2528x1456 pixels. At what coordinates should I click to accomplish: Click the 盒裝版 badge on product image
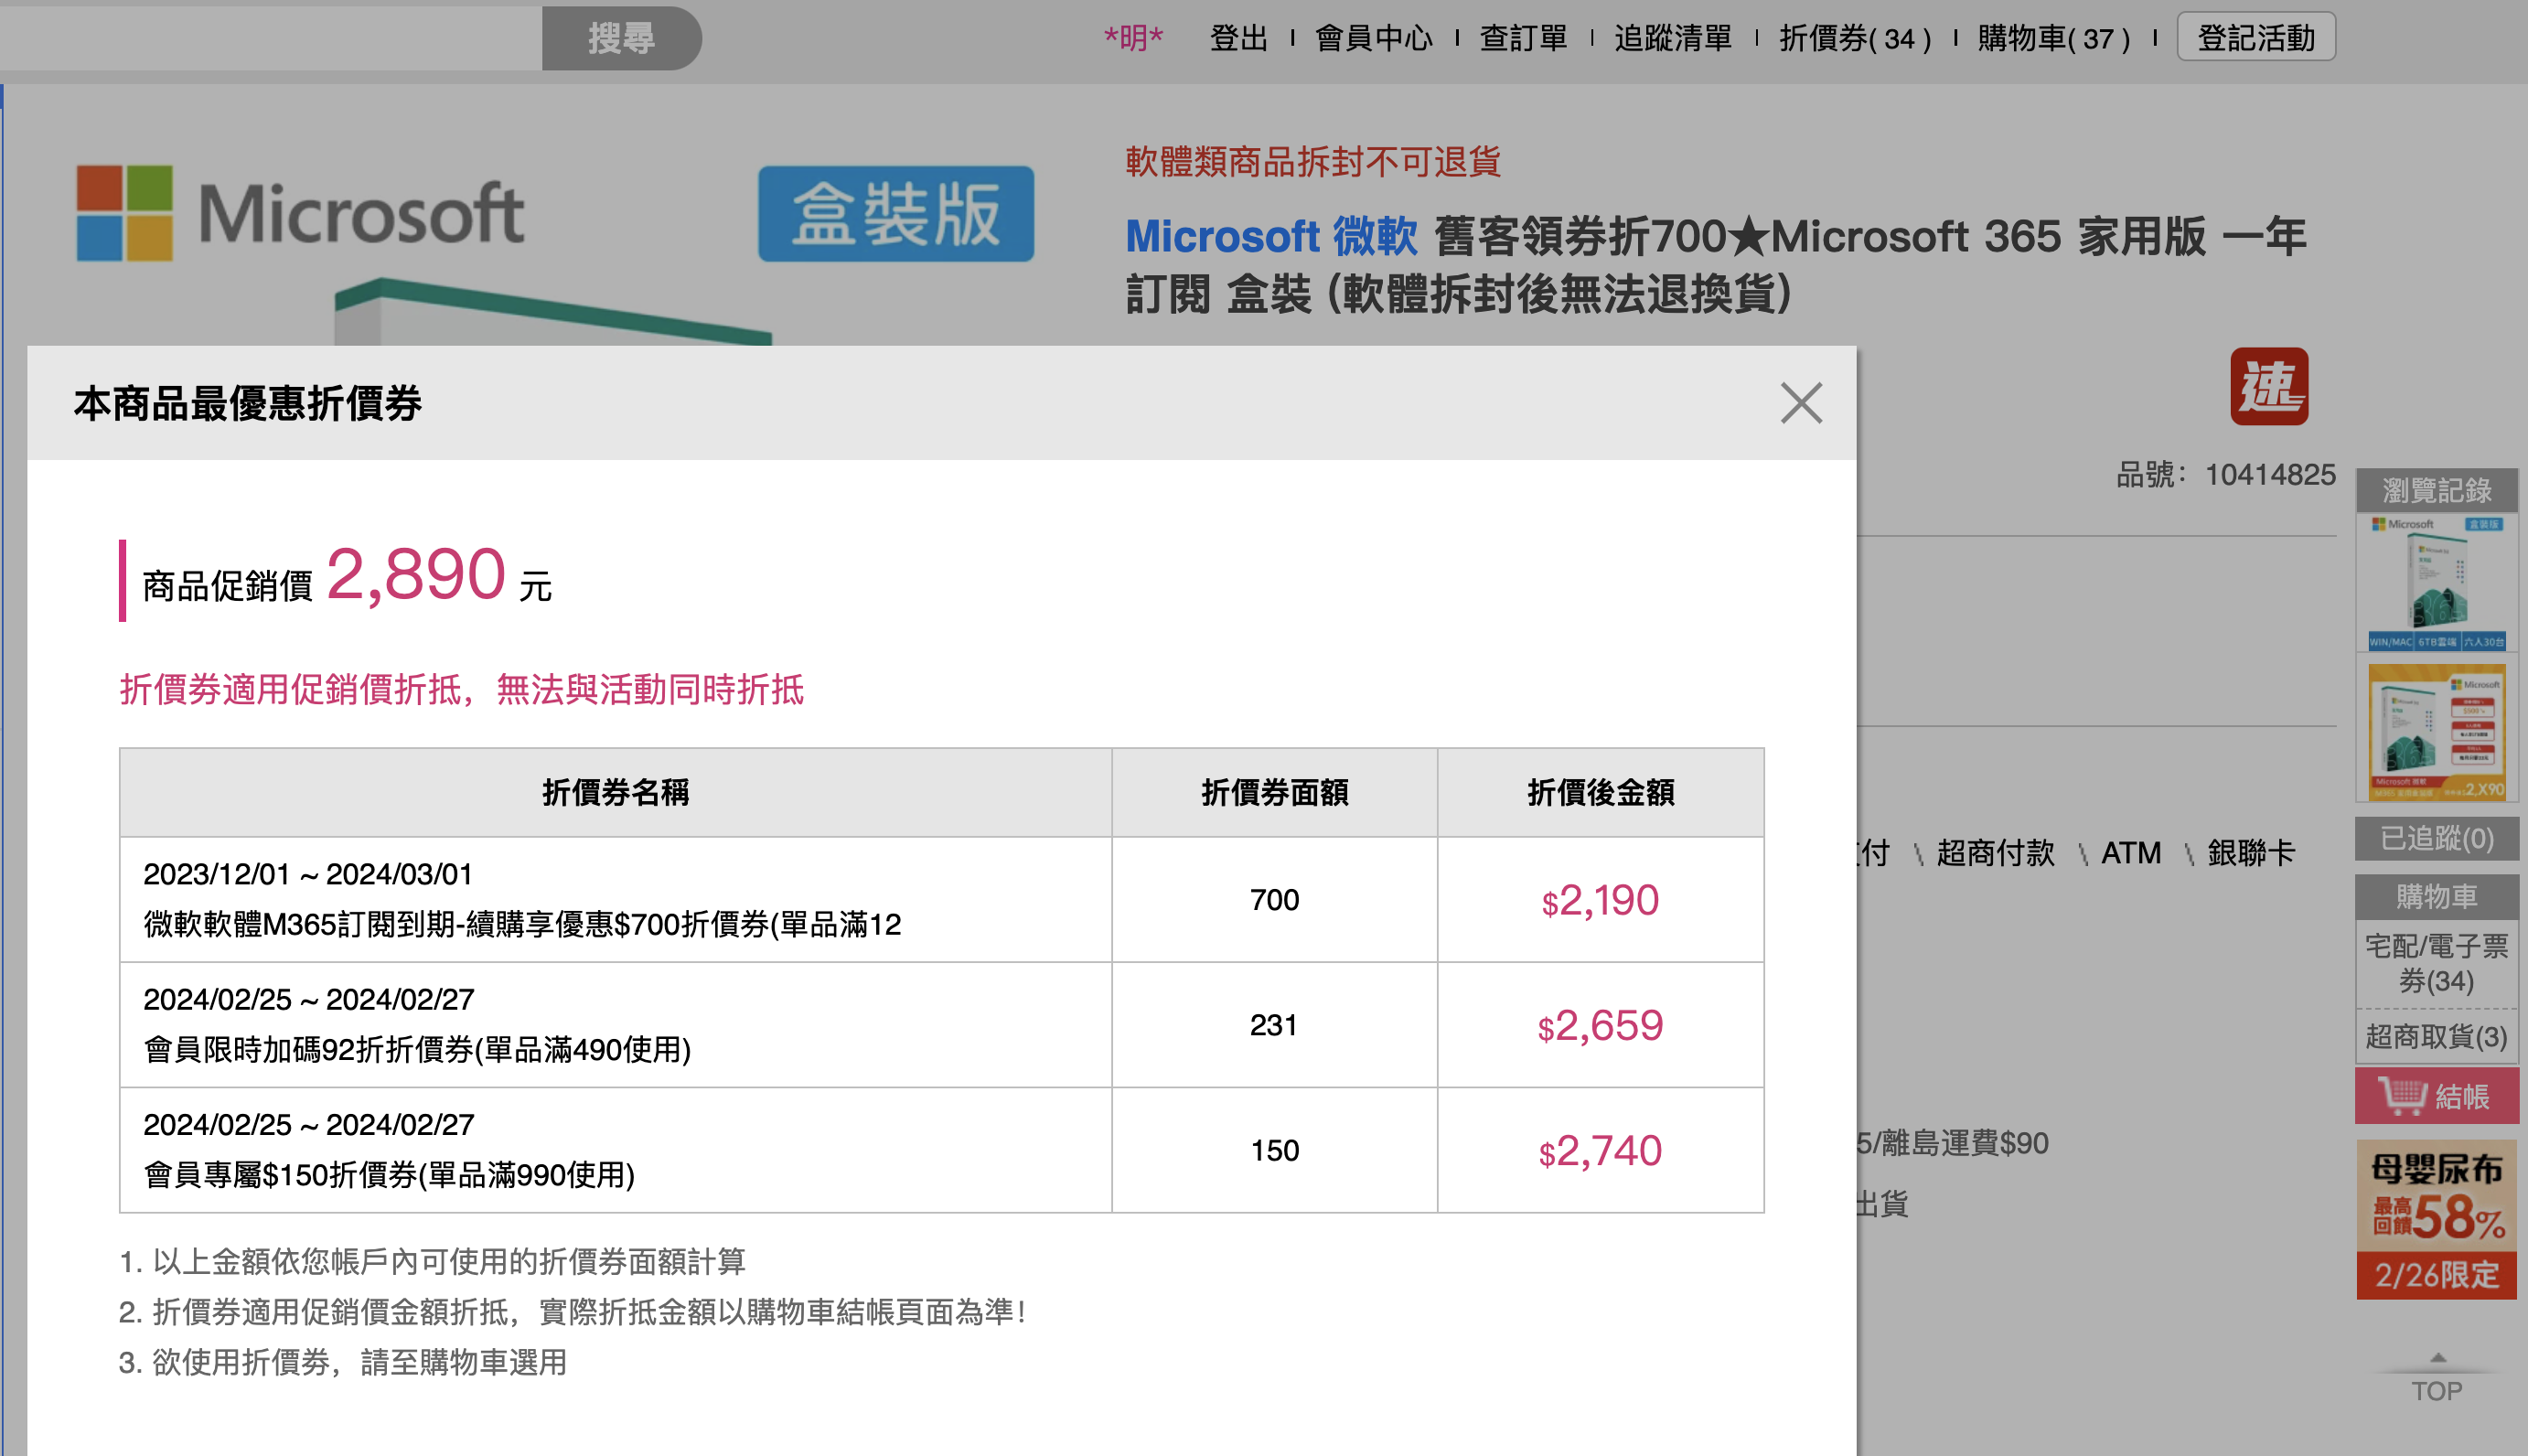click(x=896, y=213)
